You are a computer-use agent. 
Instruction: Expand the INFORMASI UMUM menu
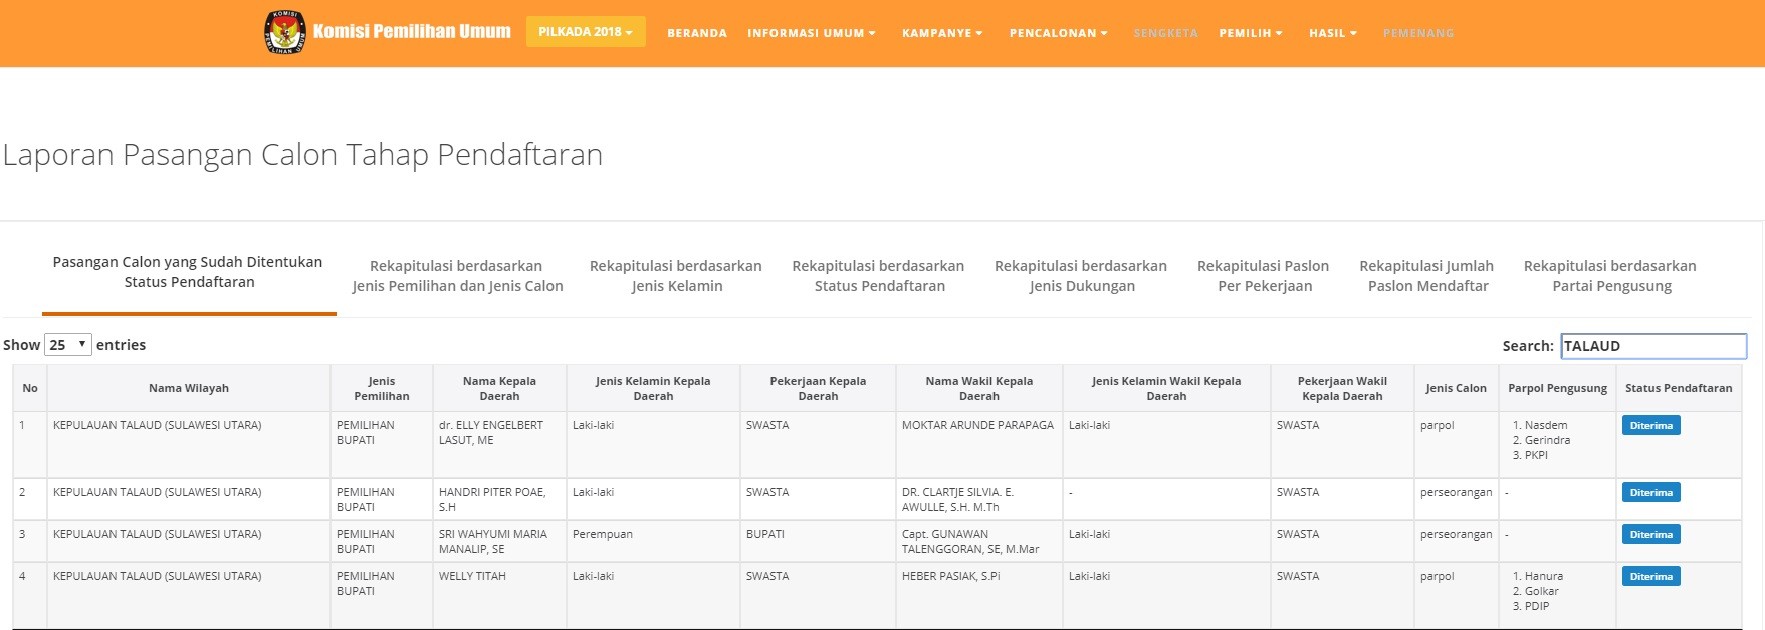pos(811,33)
